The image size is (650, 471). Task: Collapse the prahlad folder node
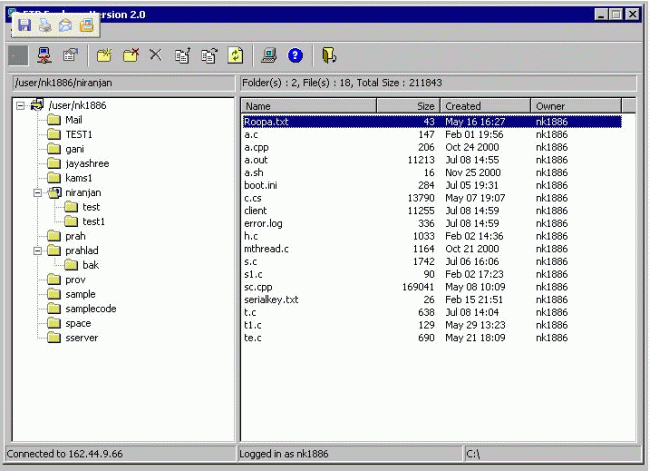pyautogui.click(x=37, y=250)
